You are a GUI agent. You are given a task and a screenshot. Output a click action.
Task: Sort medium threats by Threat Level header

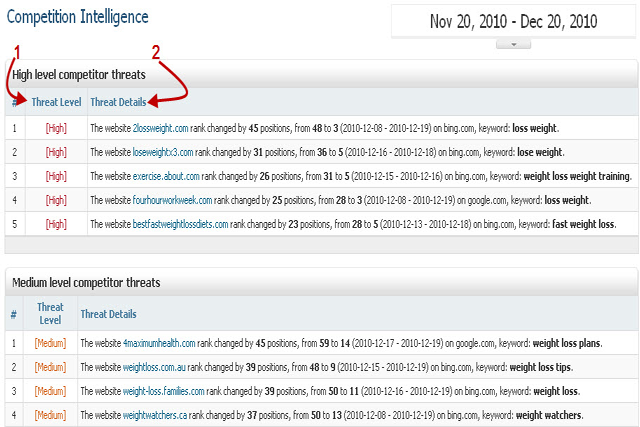pos(50,313)
